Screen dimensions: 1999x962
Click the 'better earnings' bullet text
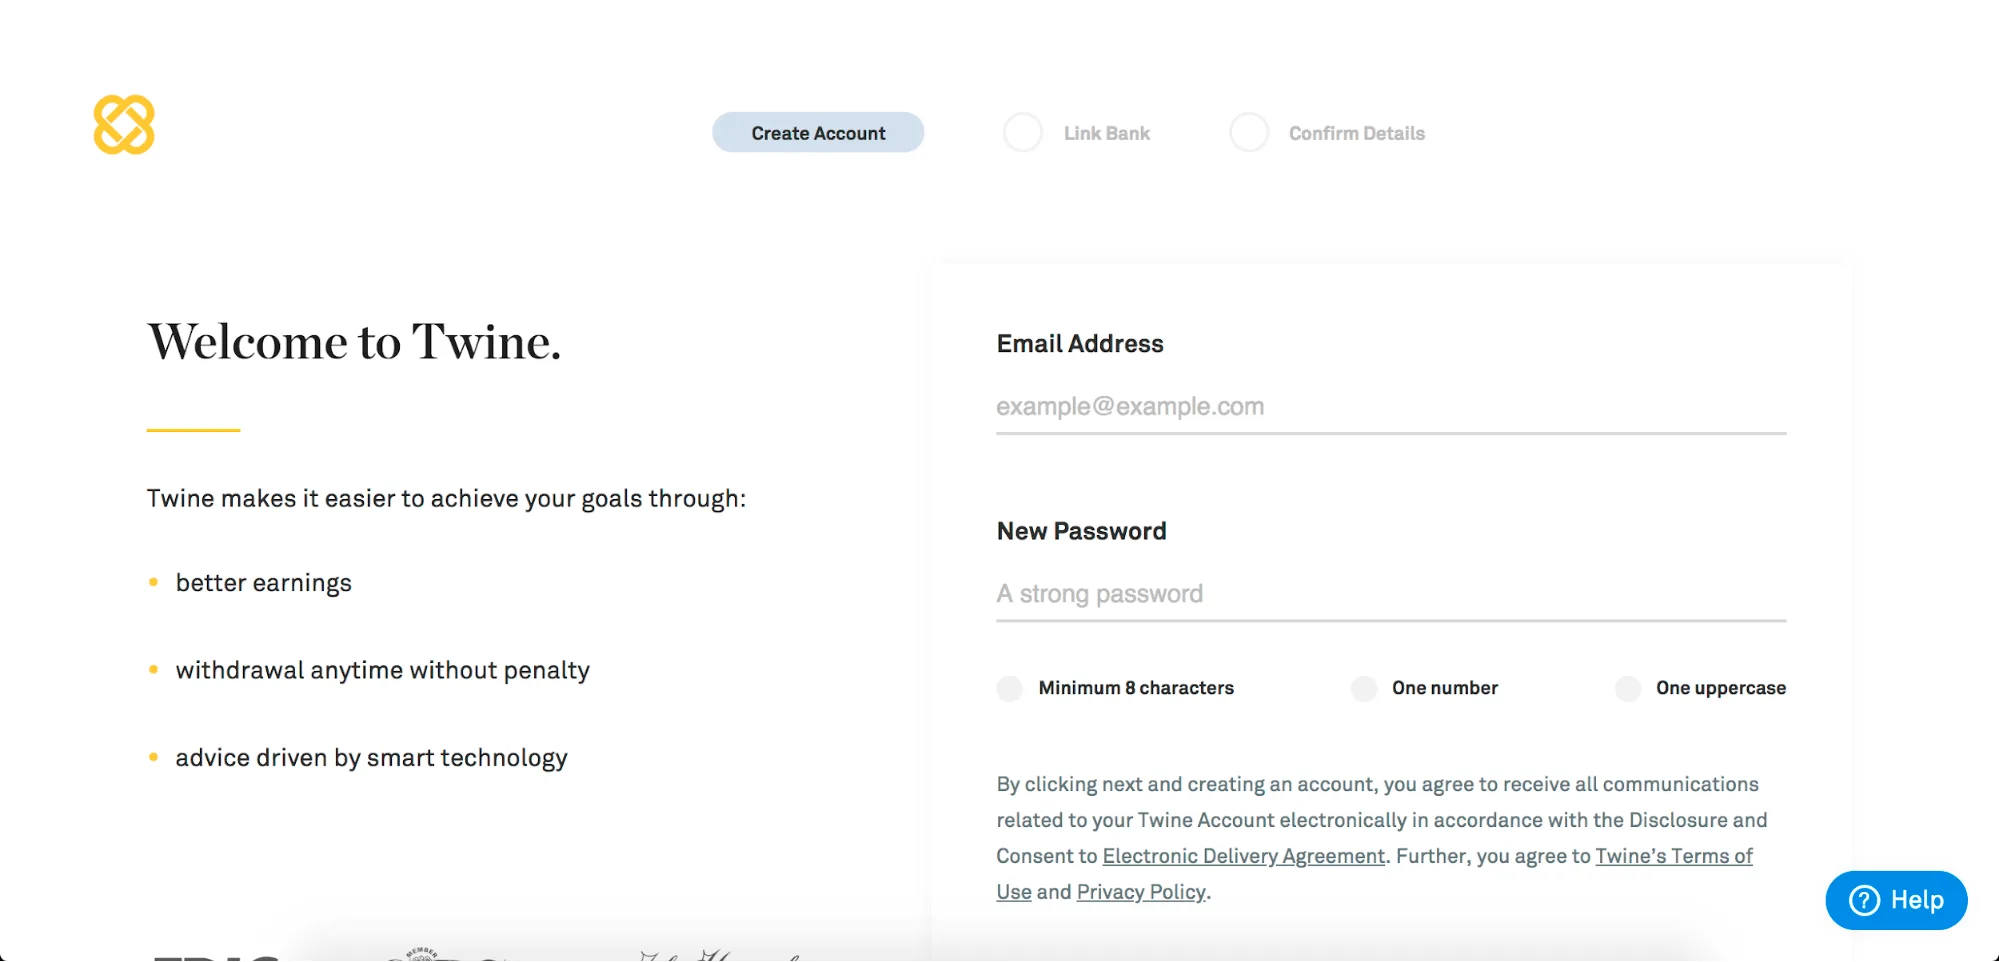(x=263, y=583)
